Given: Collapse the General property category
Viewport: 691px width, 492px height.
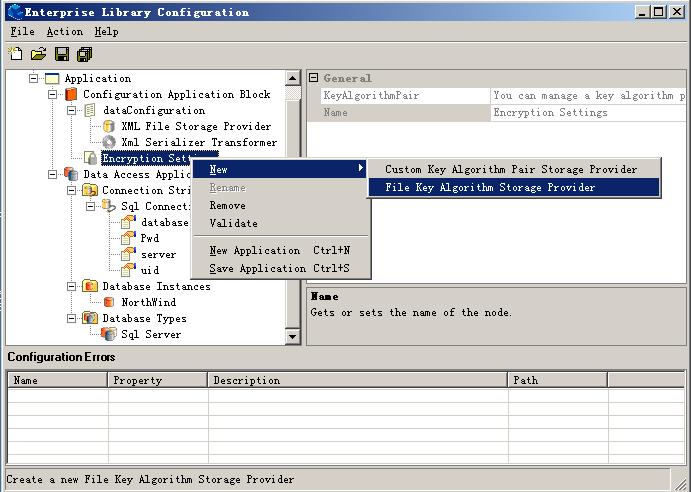Looking at the screenshot, I should [x=313, y=78].
